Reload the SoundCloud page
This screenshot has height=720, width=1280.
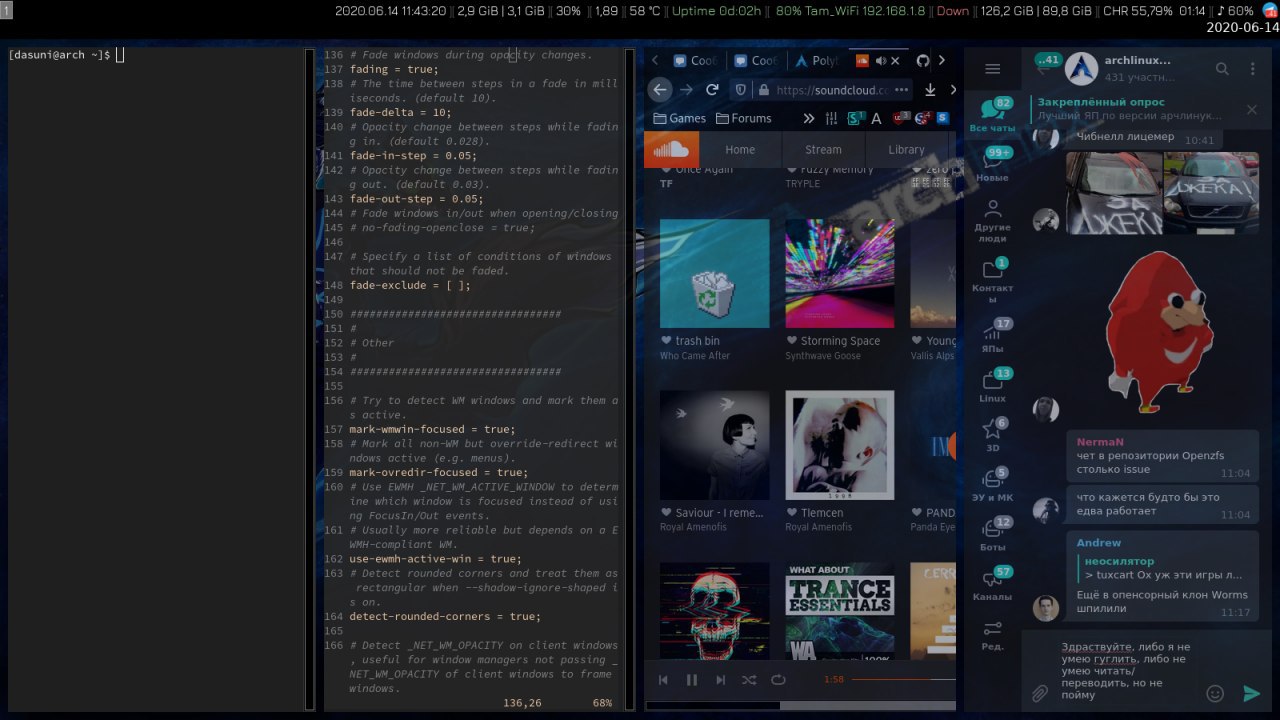coord(712,89)
